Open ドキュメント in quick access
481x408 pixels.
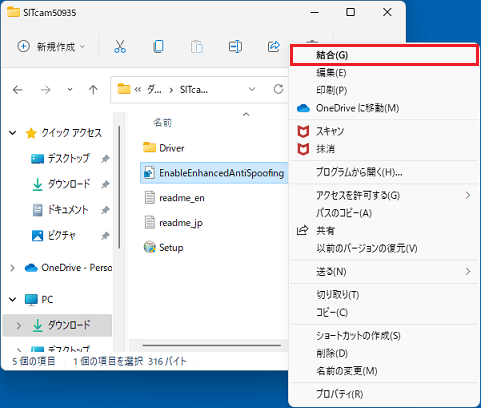pyautogui.click(x=60, y=210)
